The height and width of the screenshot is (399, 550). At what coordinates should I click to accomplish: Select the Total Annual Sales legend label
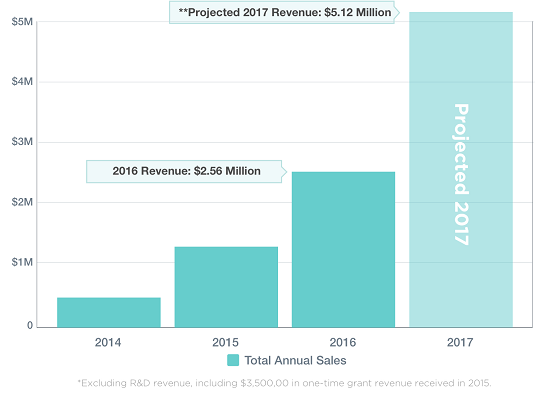tap(295, 360)
